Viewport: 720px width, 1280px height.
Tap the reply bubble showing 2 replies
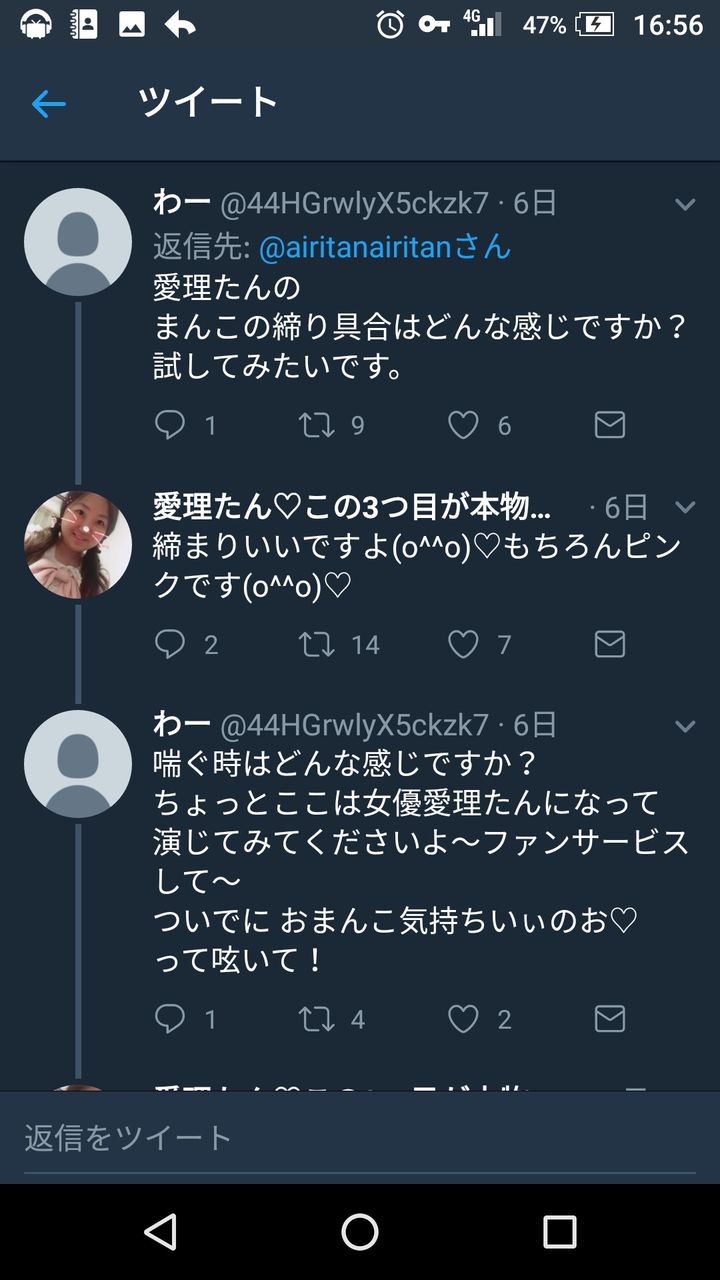170,644
